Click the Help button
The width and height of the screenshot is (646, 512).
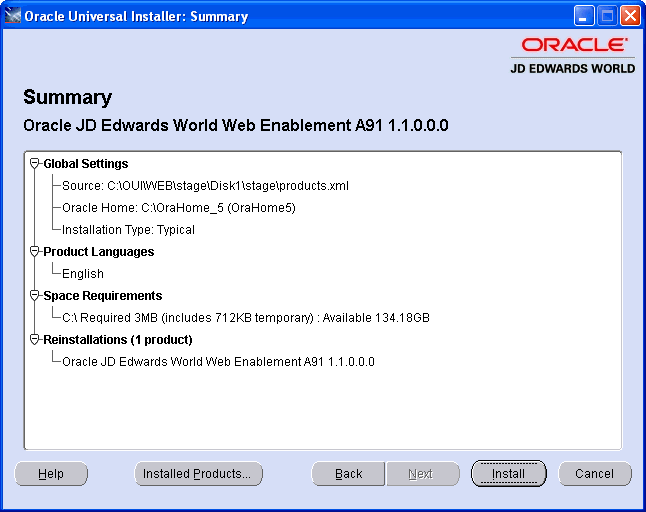click(x=51, y=474)
